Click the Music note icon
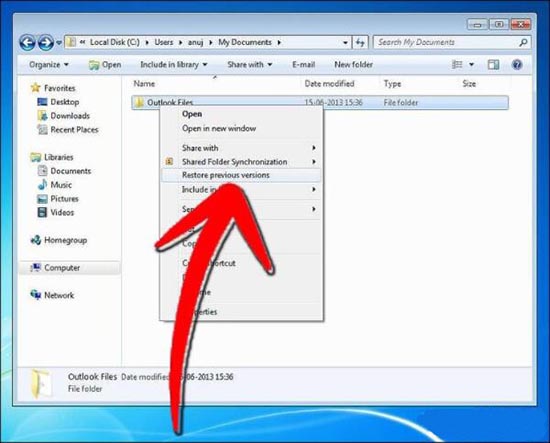The image size is (550, 443). [42, 184]
